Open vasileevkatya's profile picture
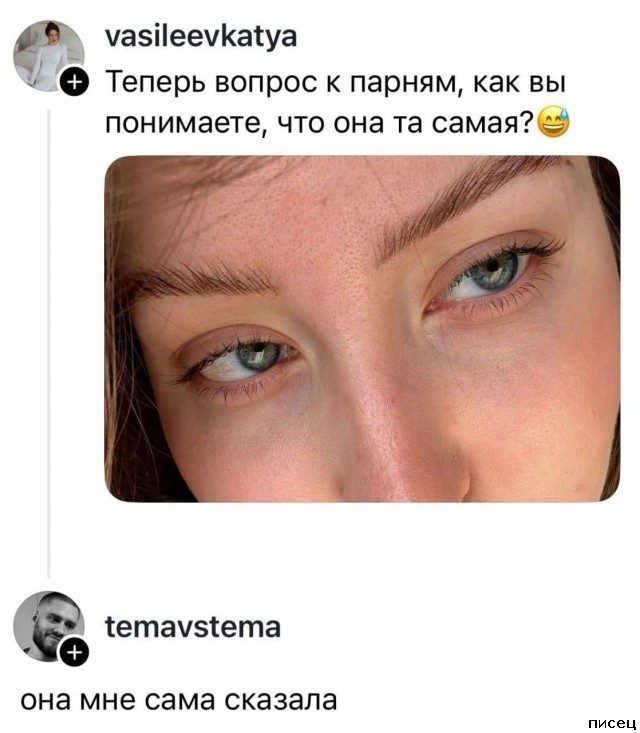The width and height of the screenshot is (640, 733). (x=49, y=55)
